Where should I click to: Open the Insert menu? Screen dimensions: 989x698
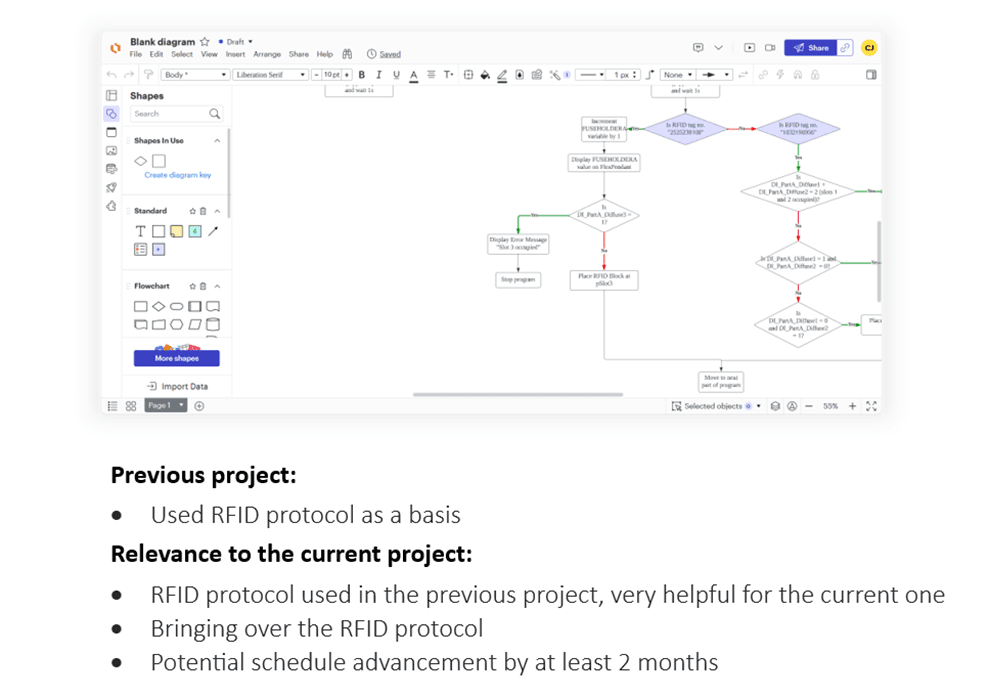point(235,54)
